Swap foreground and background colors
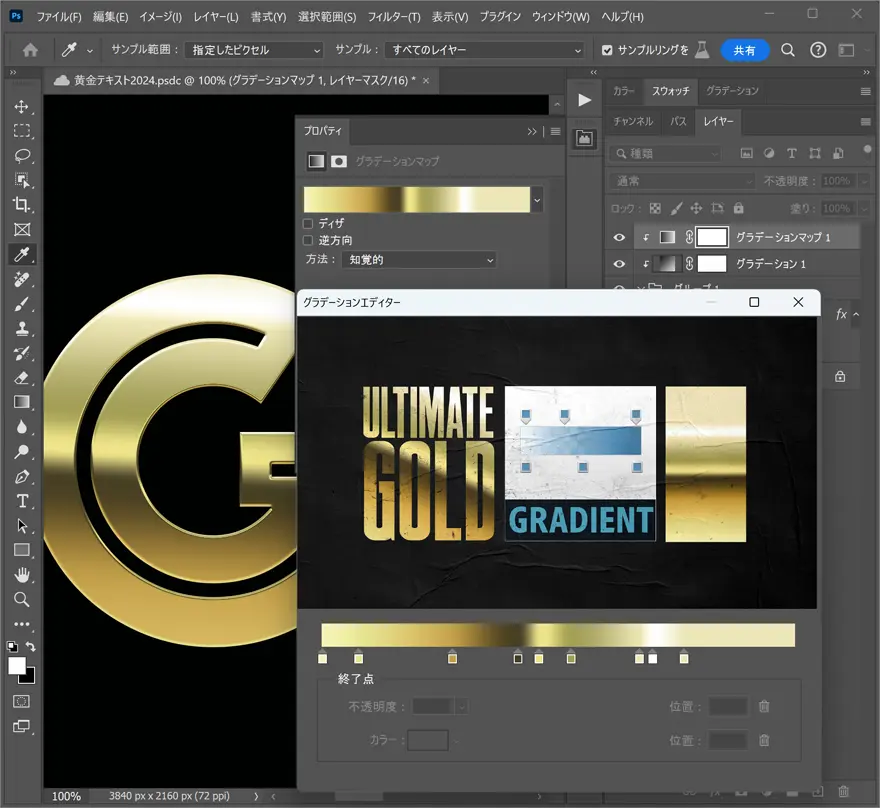 (x=31, y=646)
